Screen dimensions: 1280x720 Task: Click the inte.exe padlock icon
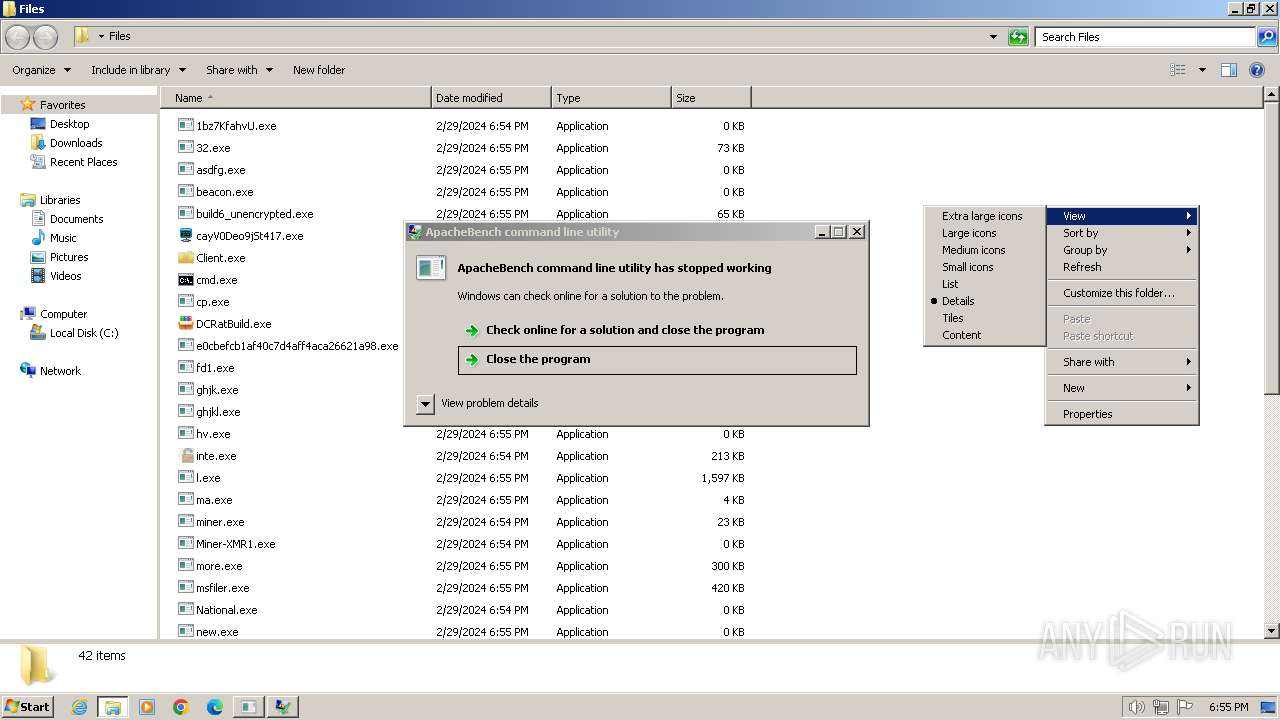tap(186, 456)
